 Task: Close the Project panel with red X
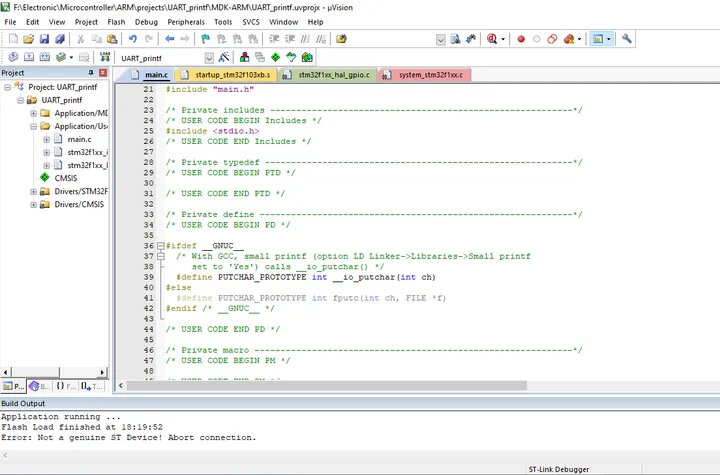pos(103,73)
